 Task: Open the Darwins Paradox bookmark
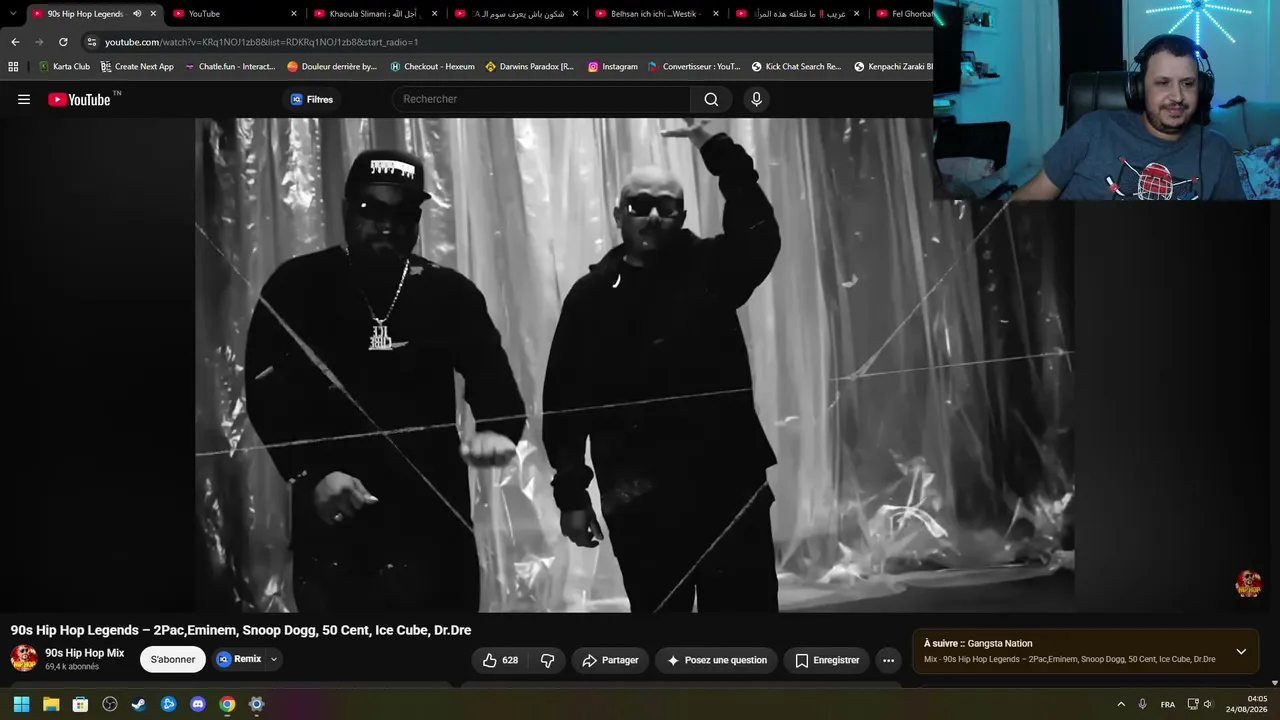[x=530, y=67]
